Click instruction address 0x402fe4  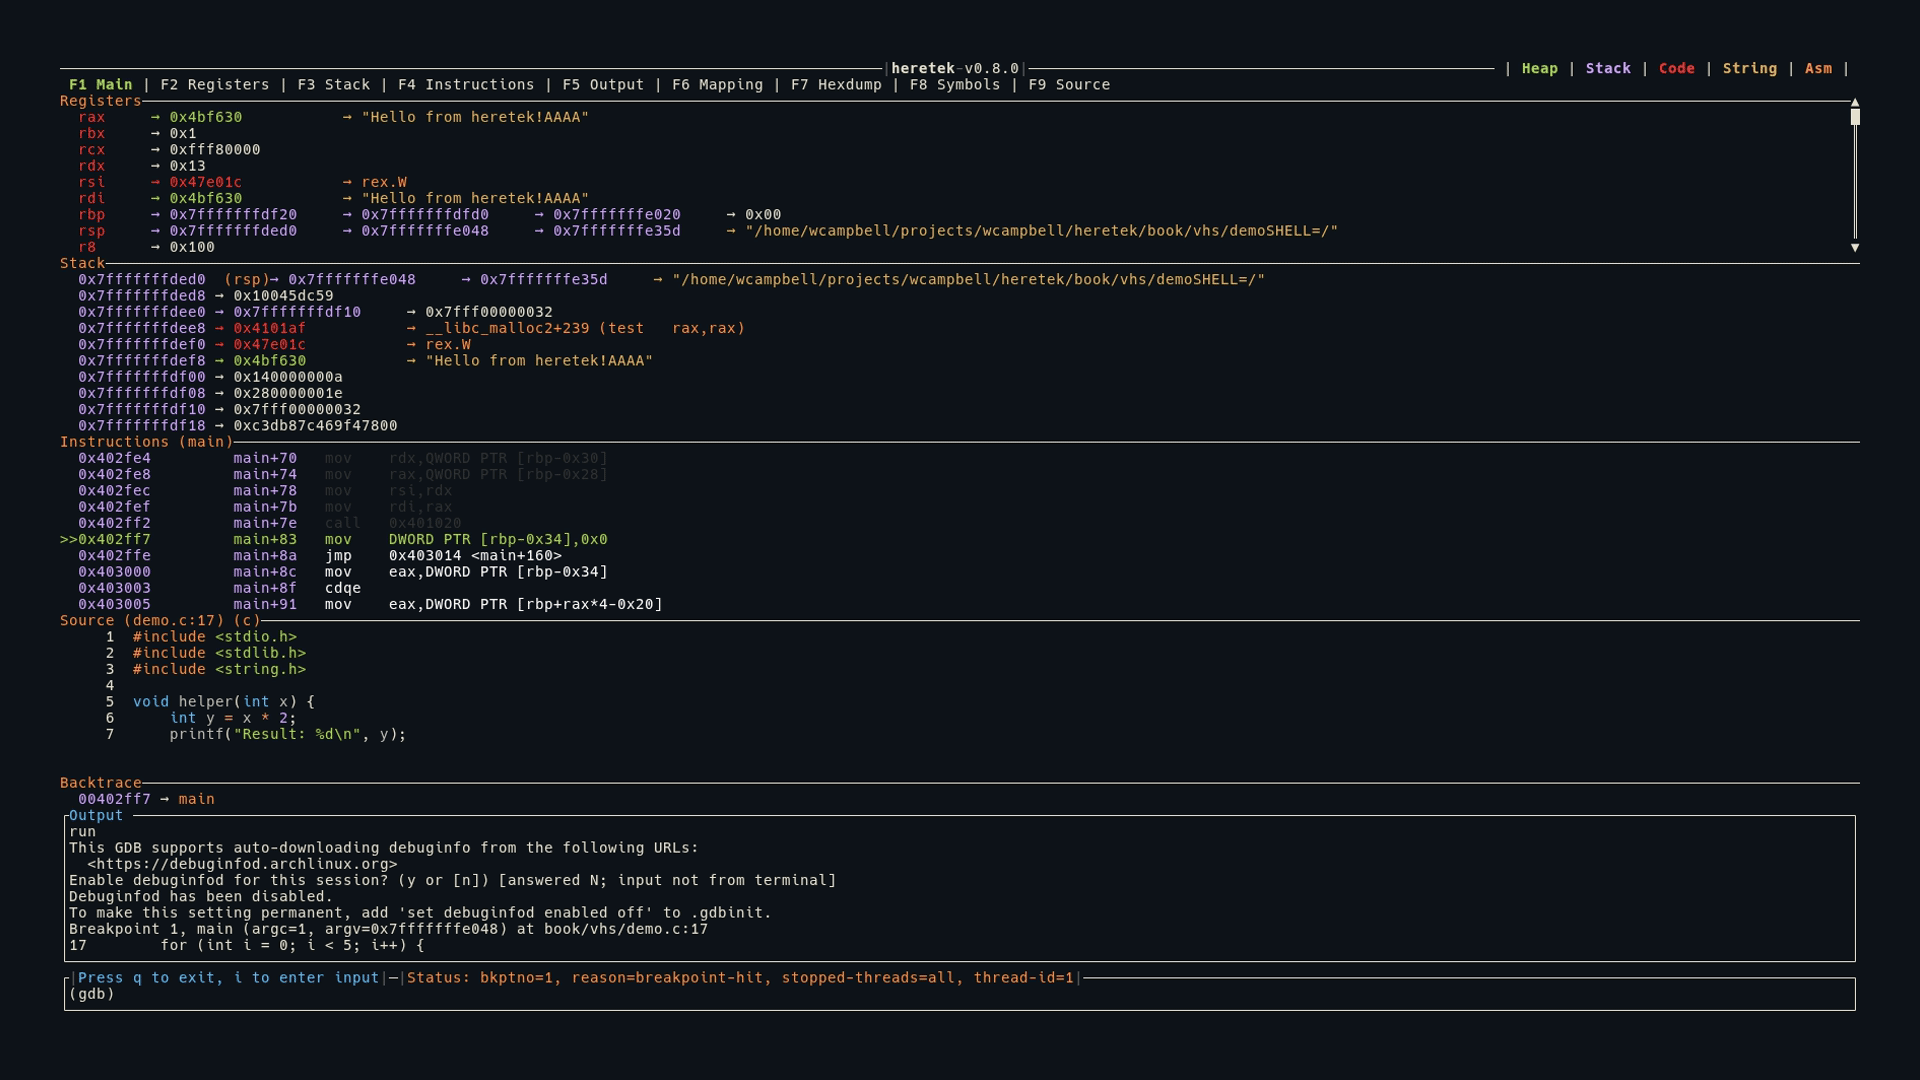(x=114, y=458)
